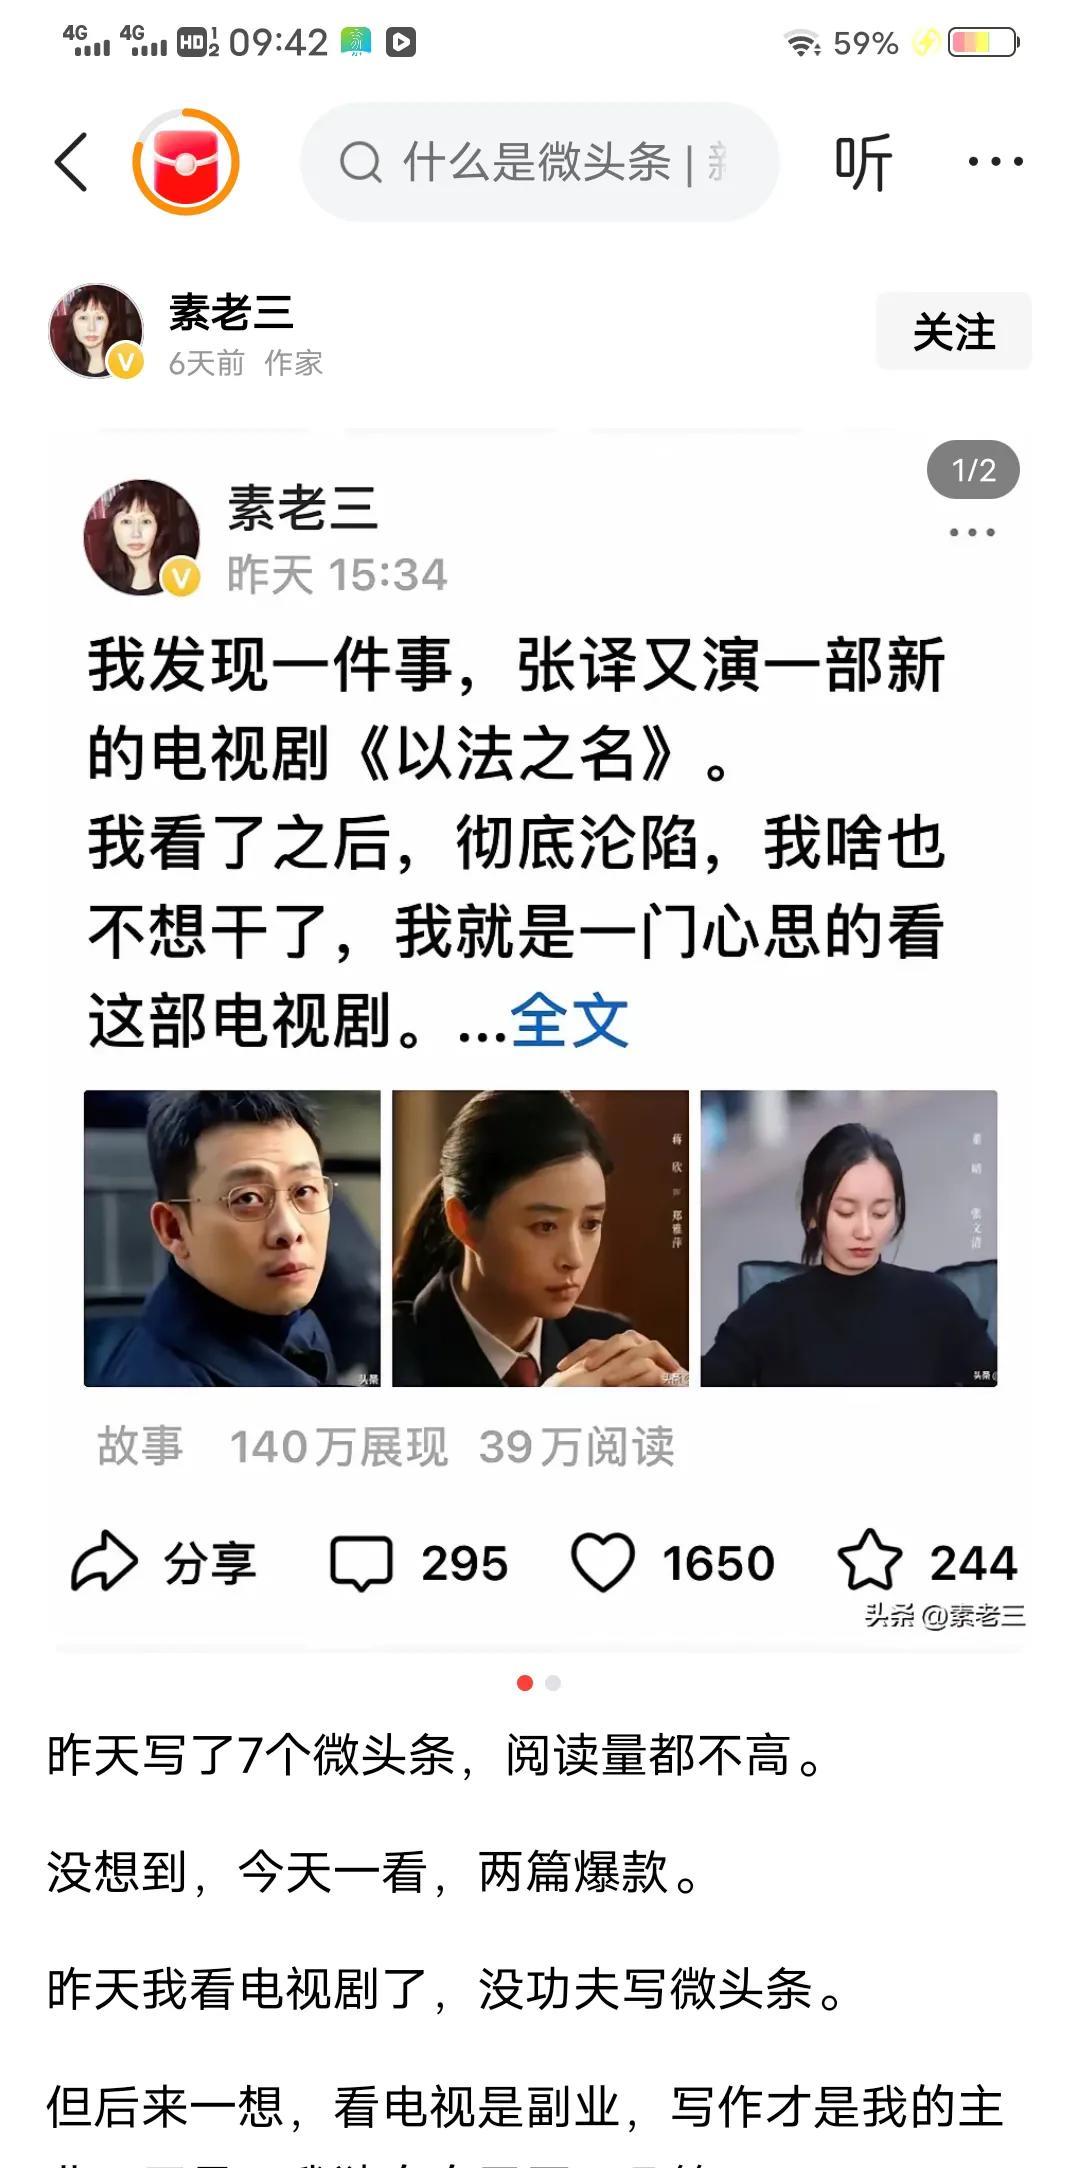
Task: Tap the 素老三 author avatar in header
Action: (x=97, y=331)
